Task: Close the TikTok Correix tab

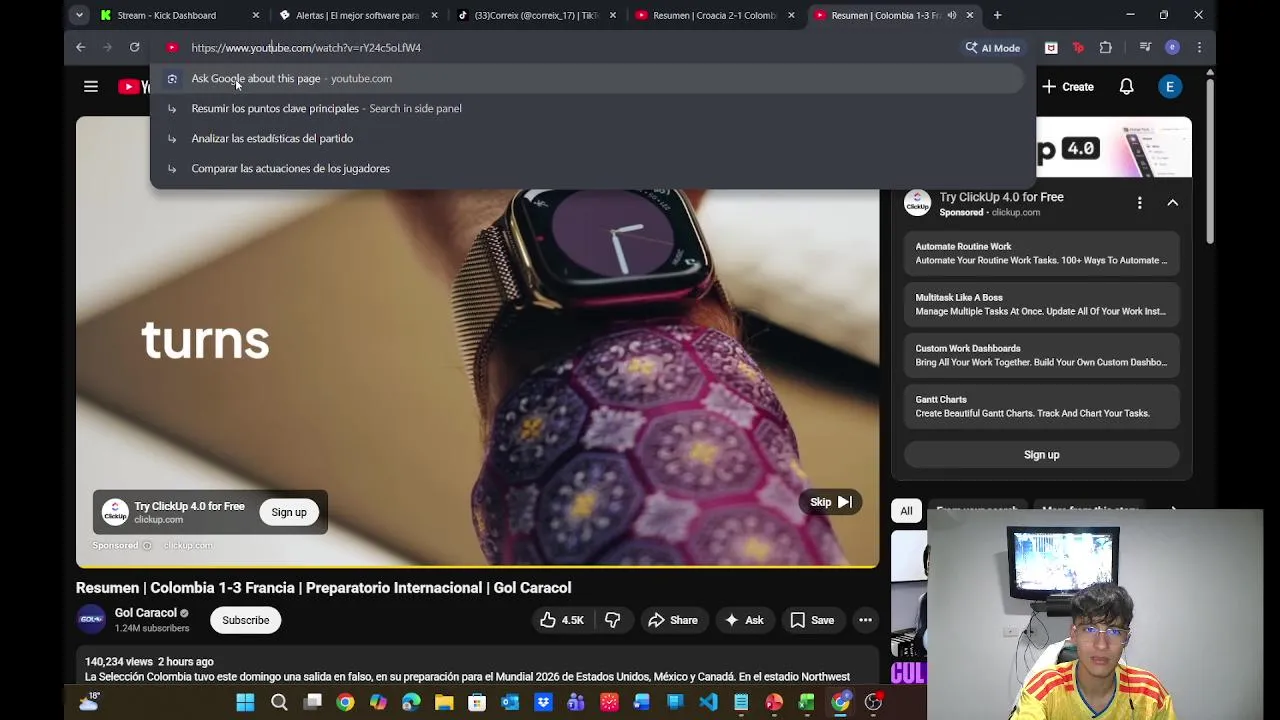Action: pyautogui.click(x=613, y=15)
